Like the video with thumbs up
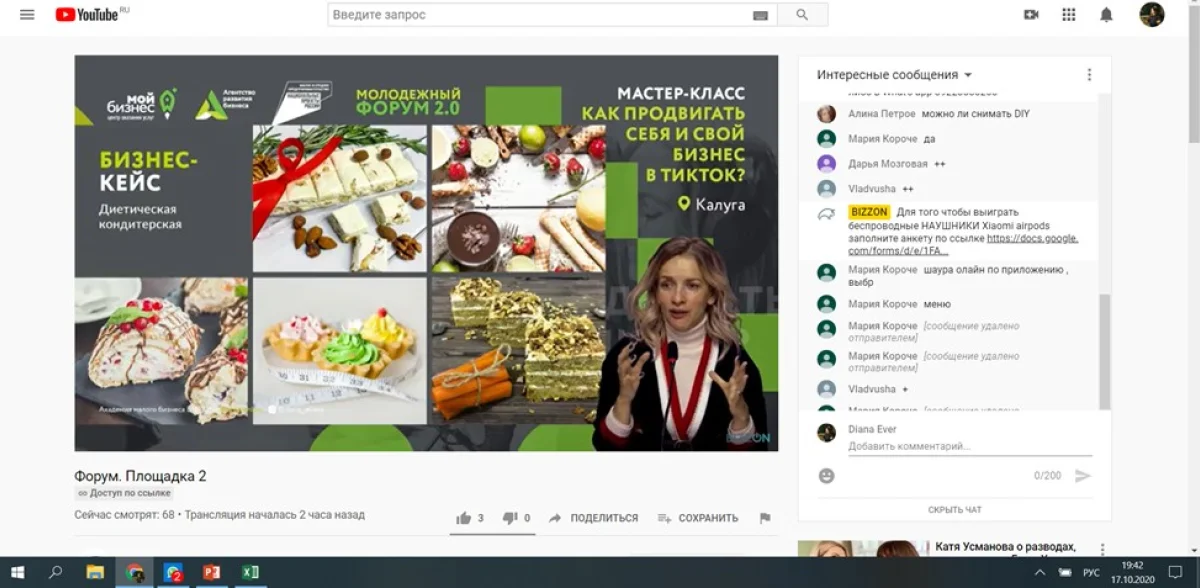Screen dimensions: 1200x588 (x=464, y=518)
